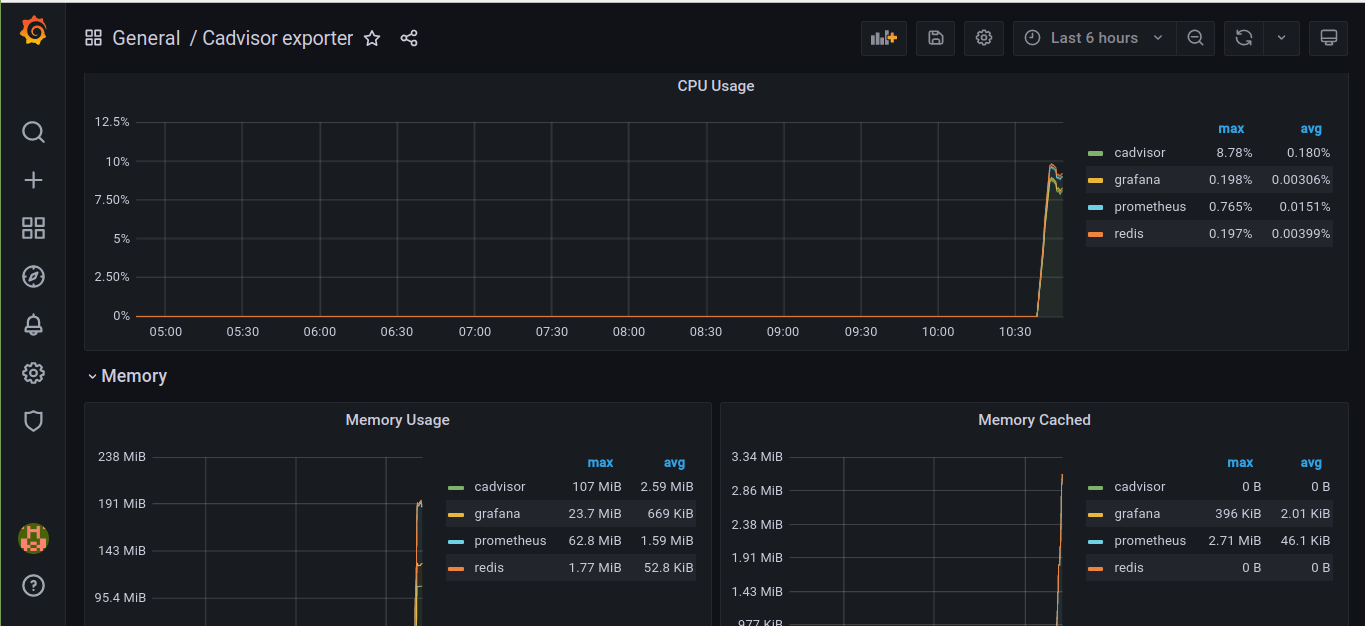Toggle cadvisor series in Memory Usage legend
Image resolution: width=1365 pixels, height=626 pixels.
500,487
